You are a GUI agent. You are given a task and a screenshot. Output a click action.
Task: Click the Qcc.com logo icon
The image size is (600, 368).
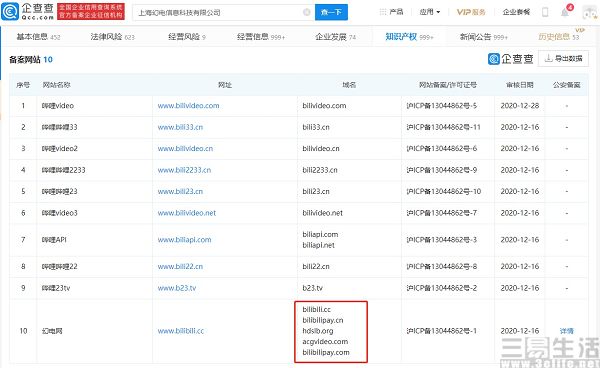10,11
